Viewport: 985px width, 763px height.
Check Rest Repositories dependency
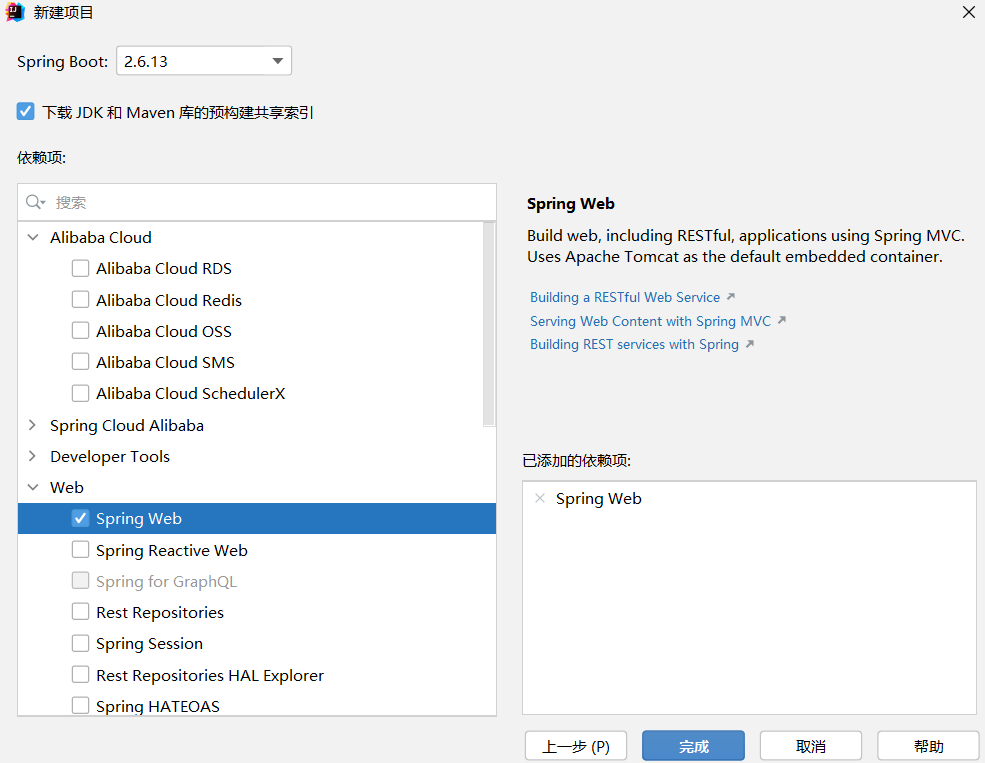point(80,612)
